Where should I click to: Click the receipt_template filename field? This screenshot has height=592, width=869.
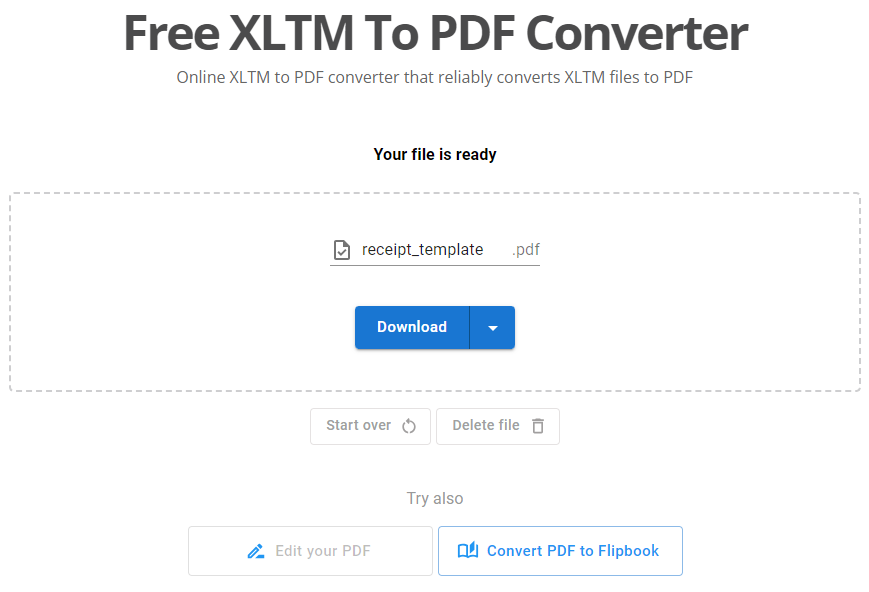point(422,250)
